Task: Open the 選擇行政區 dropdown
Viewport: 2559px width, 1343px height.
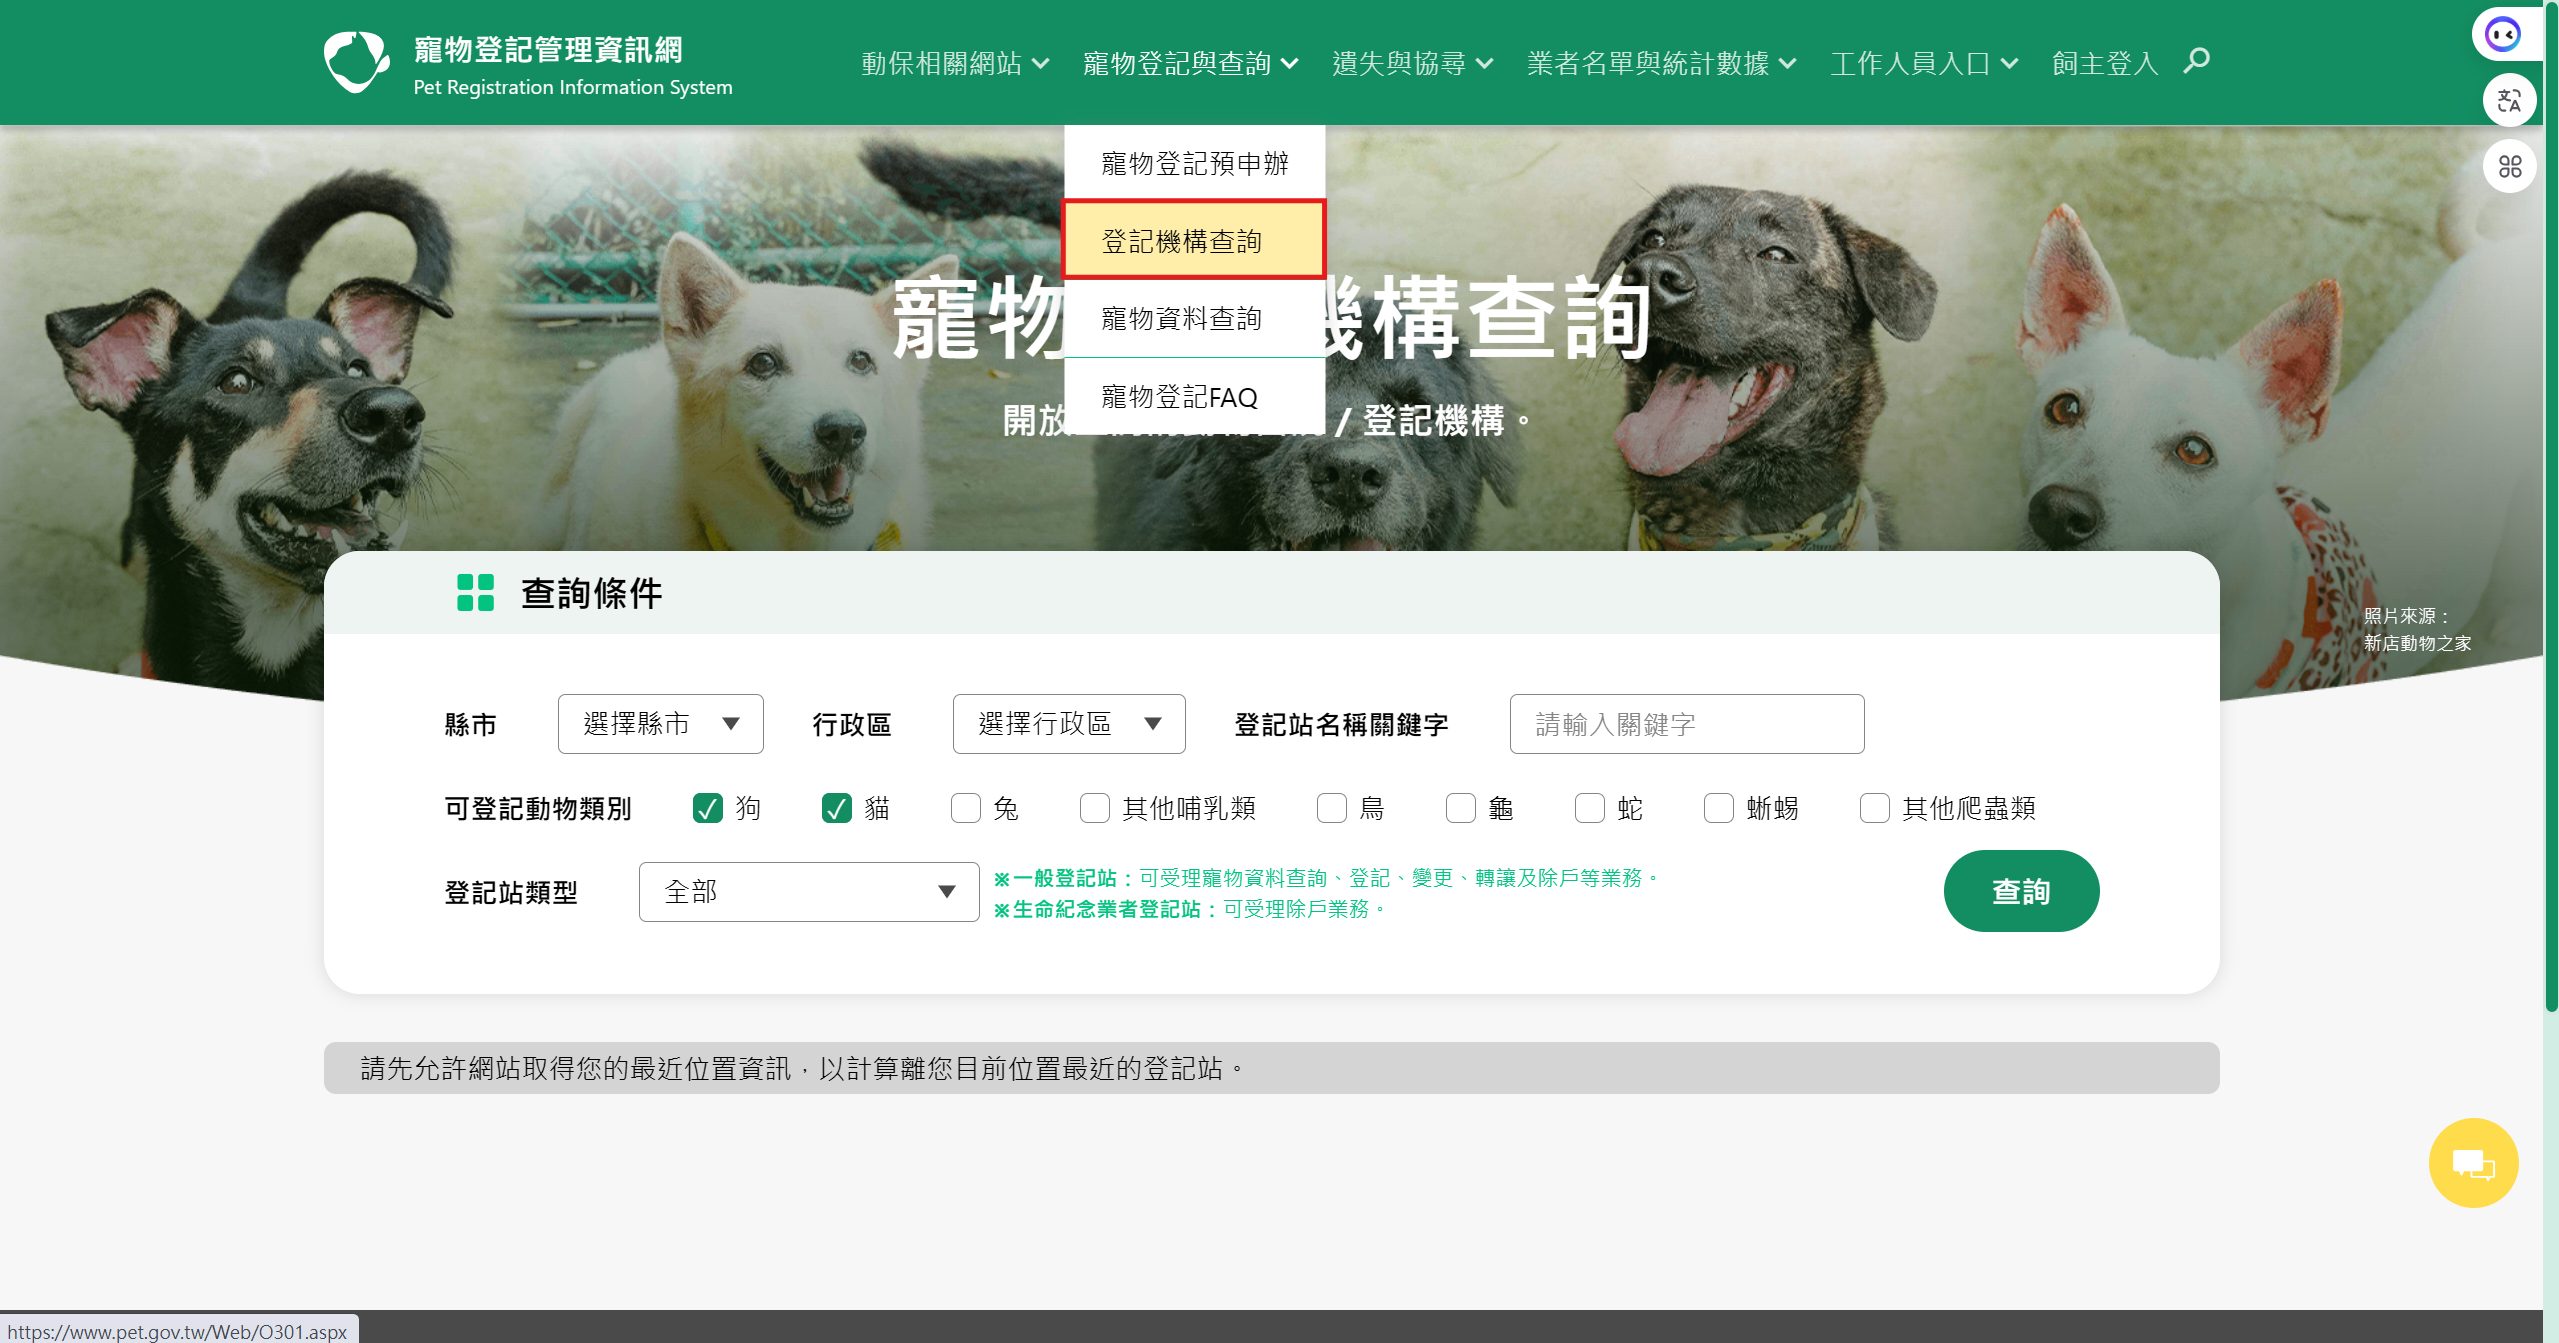Action: point(1068,723)
